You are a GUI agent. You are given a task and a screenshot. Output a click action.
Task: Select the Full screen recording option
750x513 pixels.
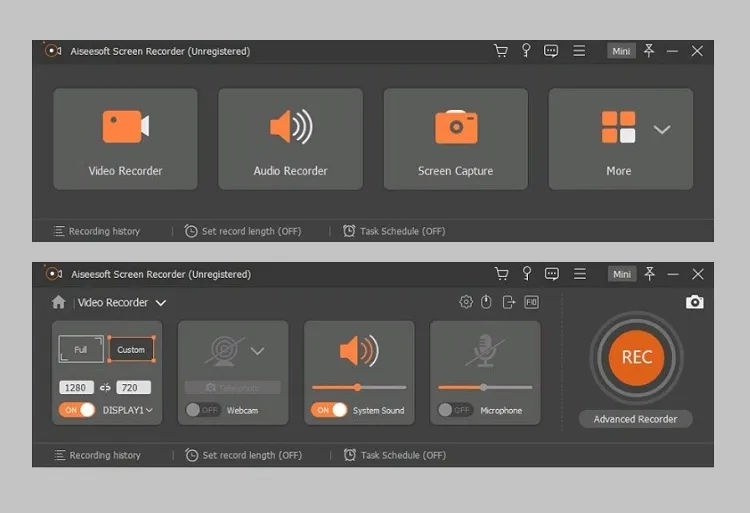[81, 349]
